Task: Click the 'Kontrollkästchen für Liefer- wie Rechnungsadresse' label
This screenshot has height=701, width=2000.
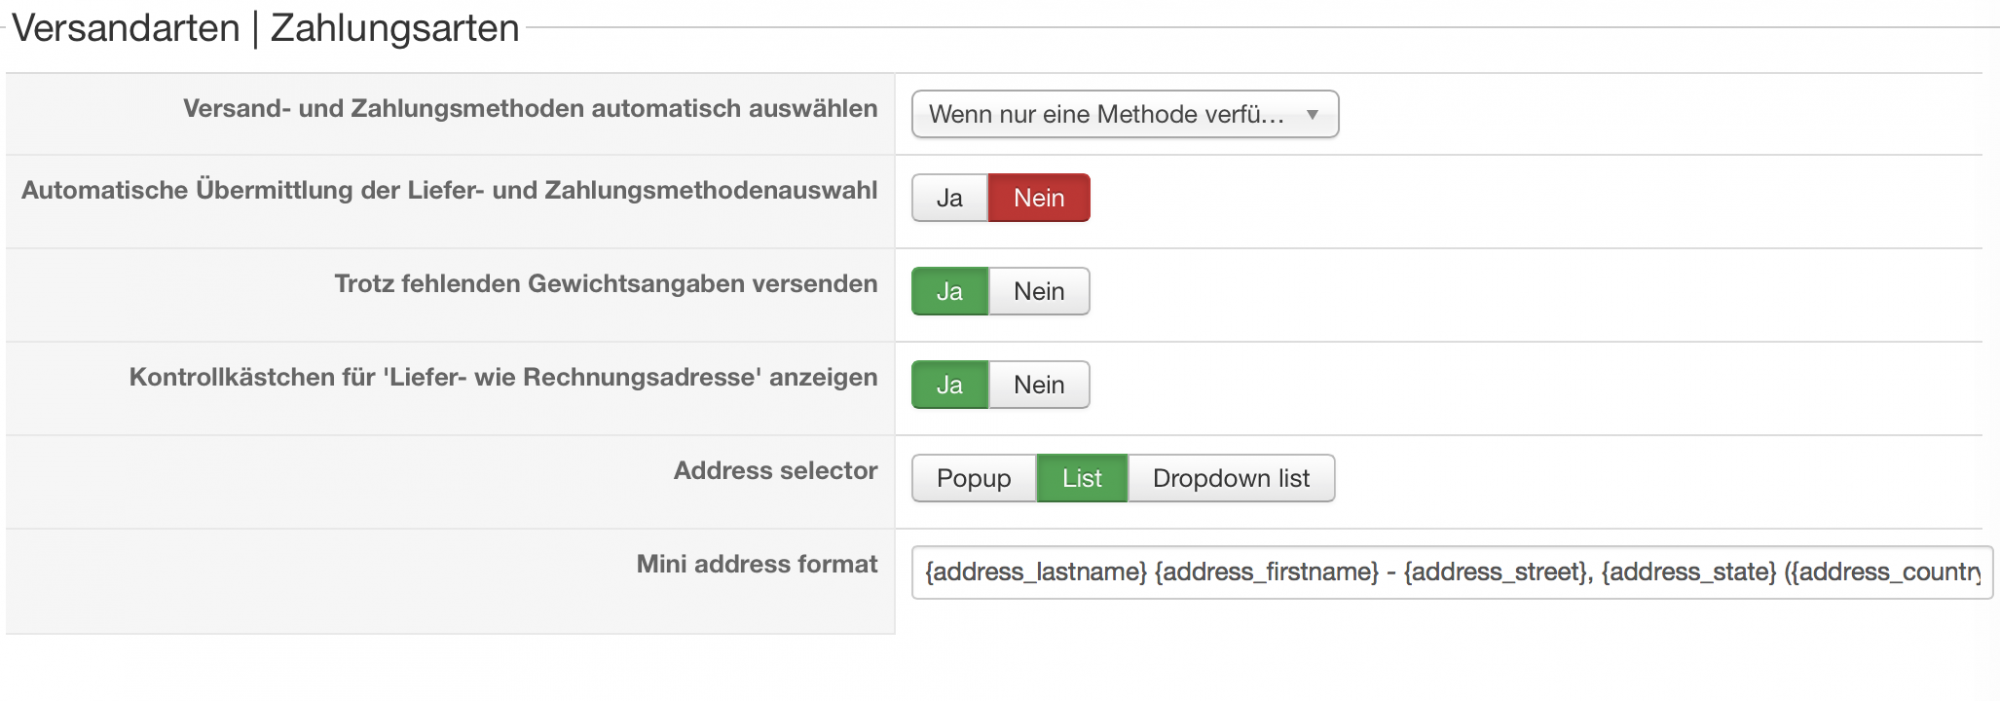Action: [x=503, y=377]
